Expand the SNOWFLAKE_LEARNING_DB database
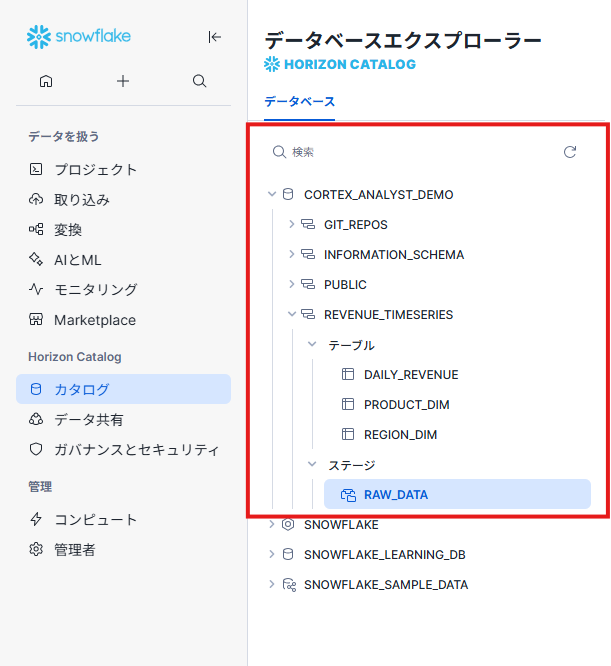Image resolution: width=611 pixels, height=666 pixels. coord(272,554)
